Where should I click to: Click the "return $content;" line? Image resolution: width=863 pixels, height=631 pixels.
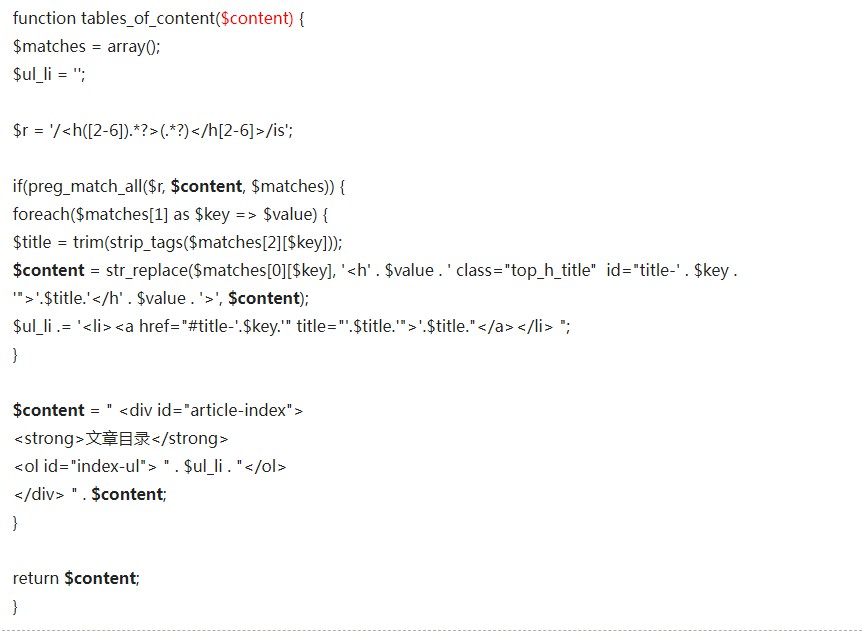[76, 578]
